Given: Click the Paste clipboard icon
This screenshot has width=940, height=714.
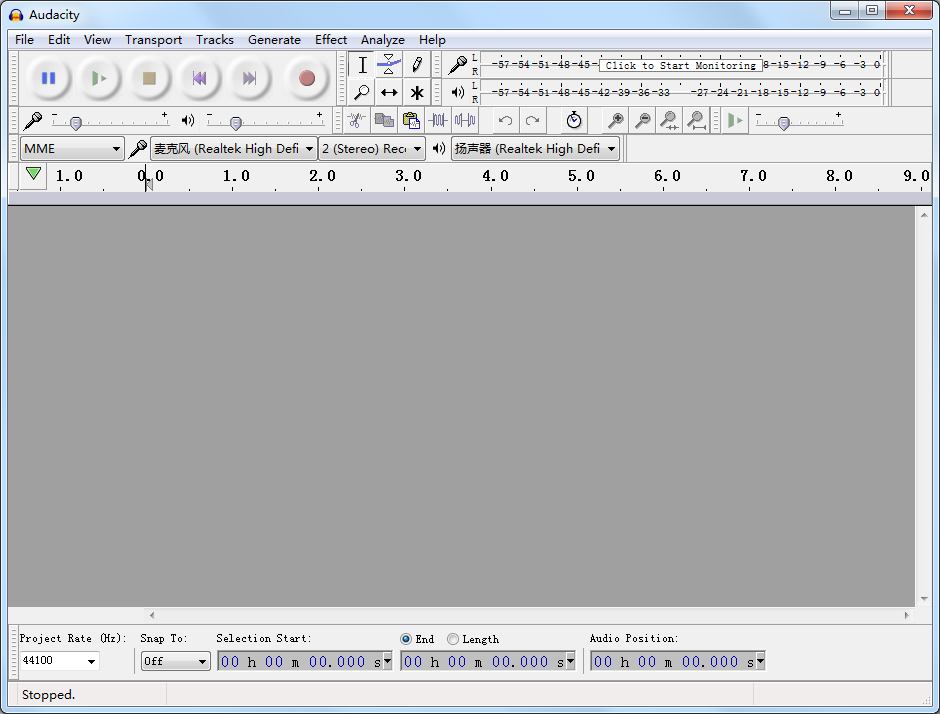Looking at the screenshot, I should [x=411, y=120].
